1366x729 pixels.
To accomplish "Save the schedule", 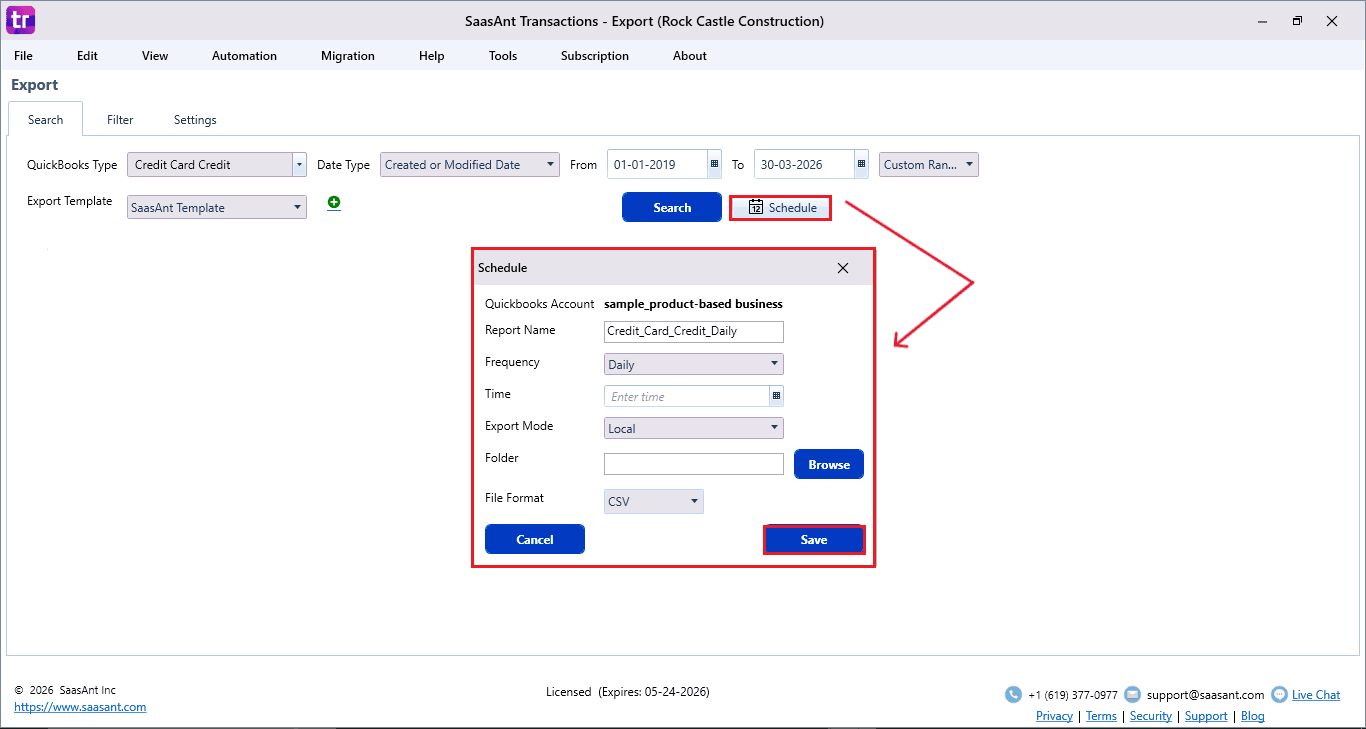I will coord(814,539).
